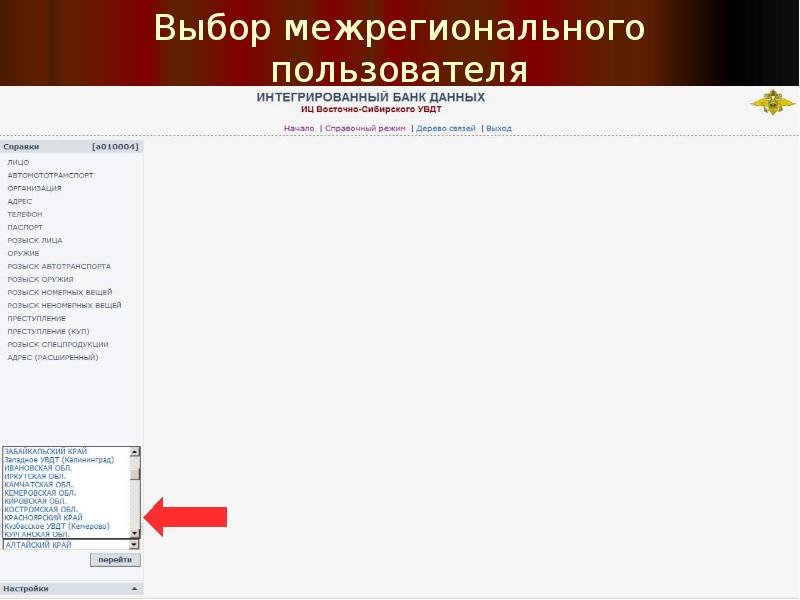Image resolution: width=800 pixels, height=600 pixels.
Task: Open the ЛИЦО reference section
Action: click(x=20, y=162)
